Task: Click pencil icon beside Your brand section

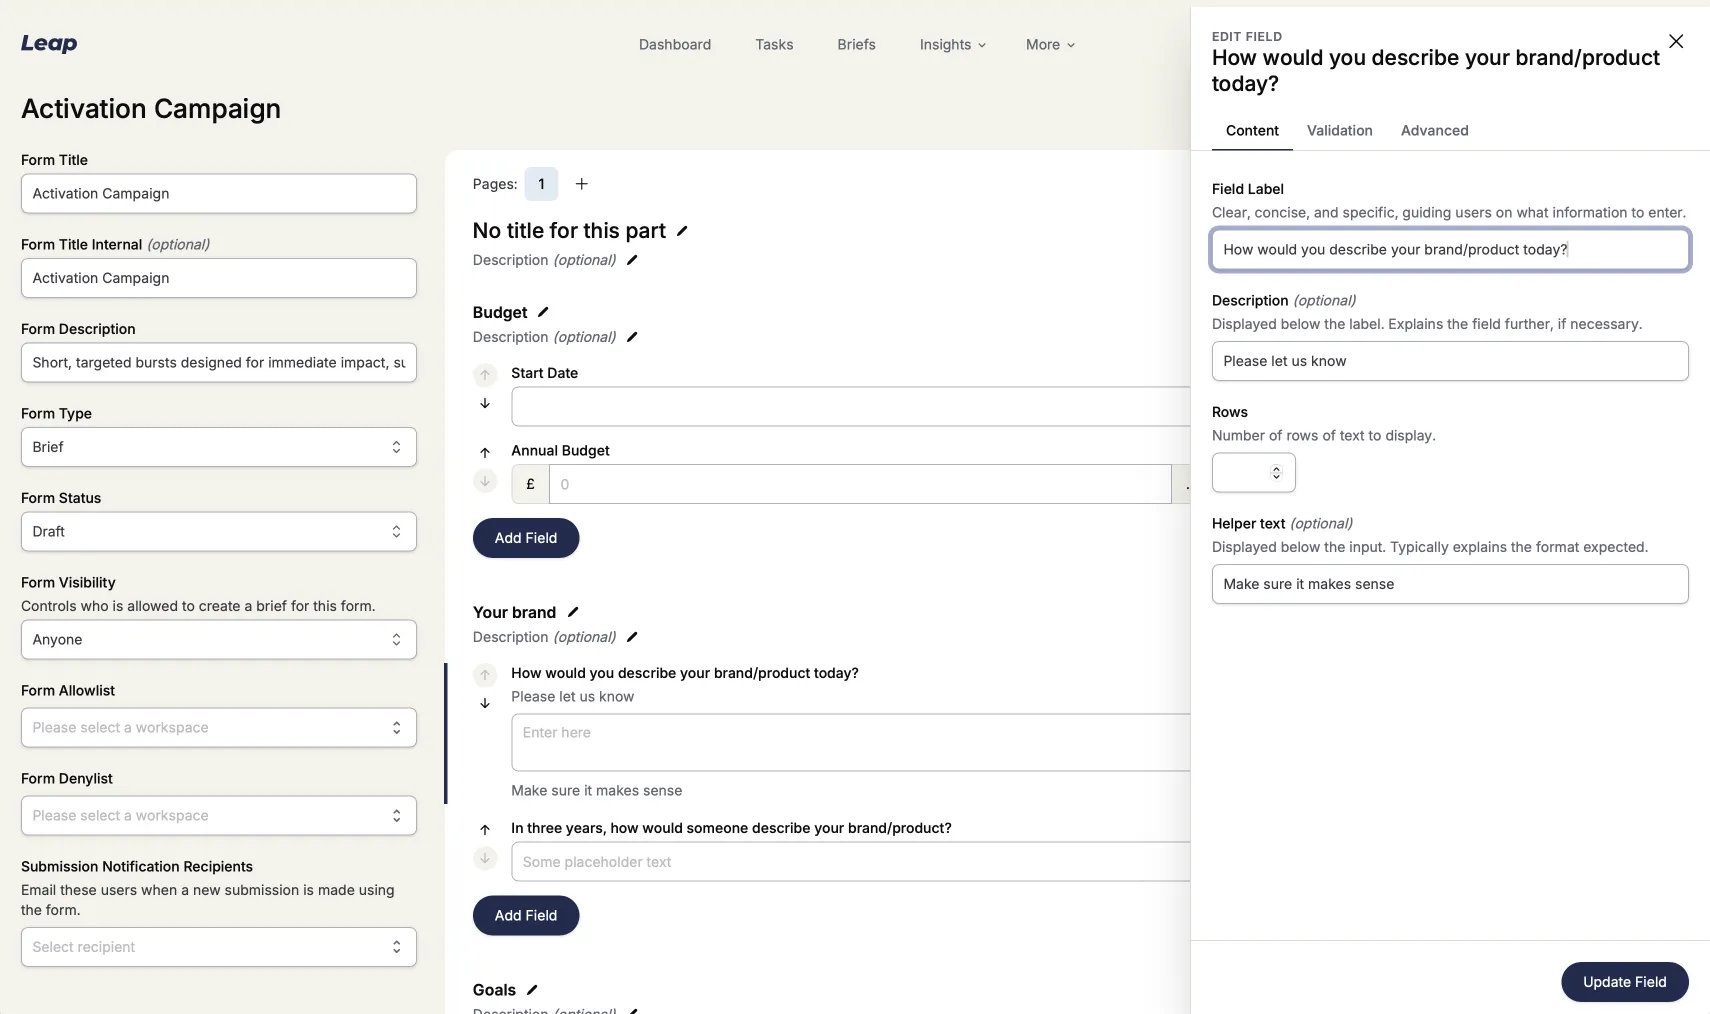Action: point(573,612)
